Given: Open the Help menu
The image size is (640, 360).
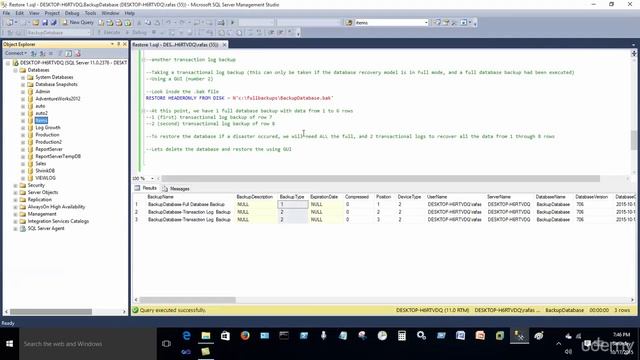Looking at the screenshot, I should point(129,13).
